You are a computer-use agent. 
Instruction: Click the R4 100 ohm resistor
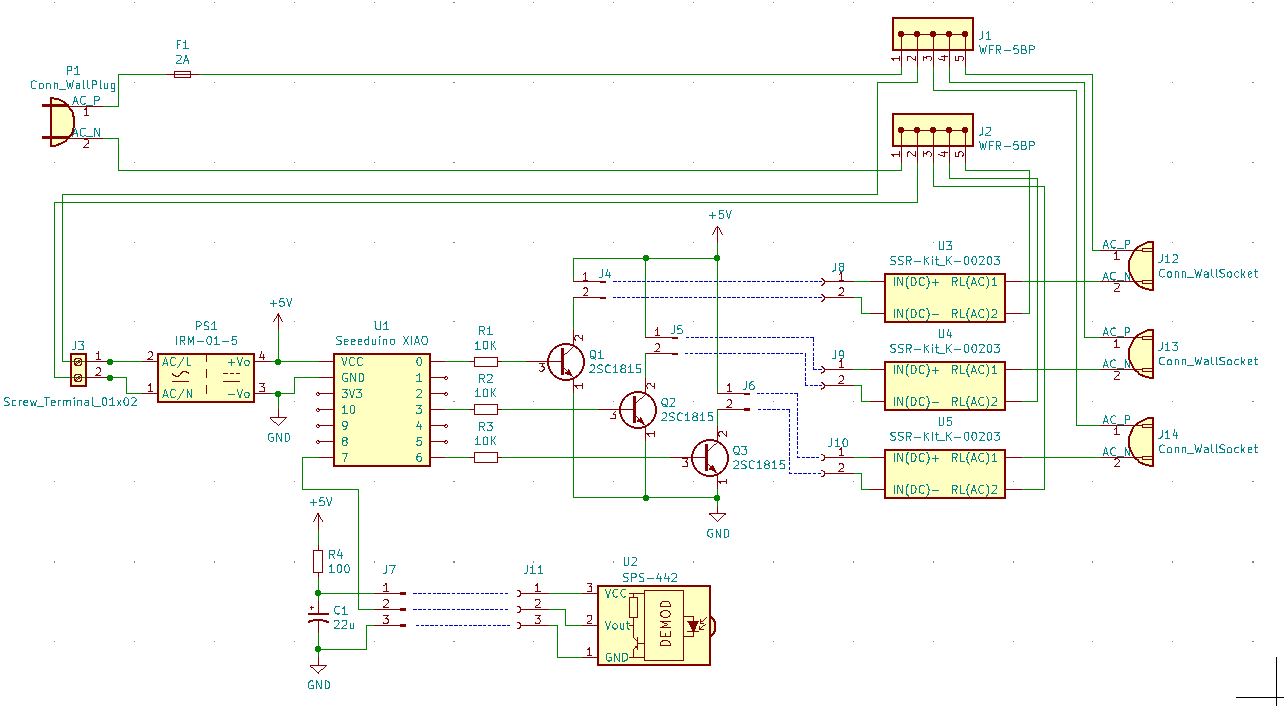click(x=318, y=561)
